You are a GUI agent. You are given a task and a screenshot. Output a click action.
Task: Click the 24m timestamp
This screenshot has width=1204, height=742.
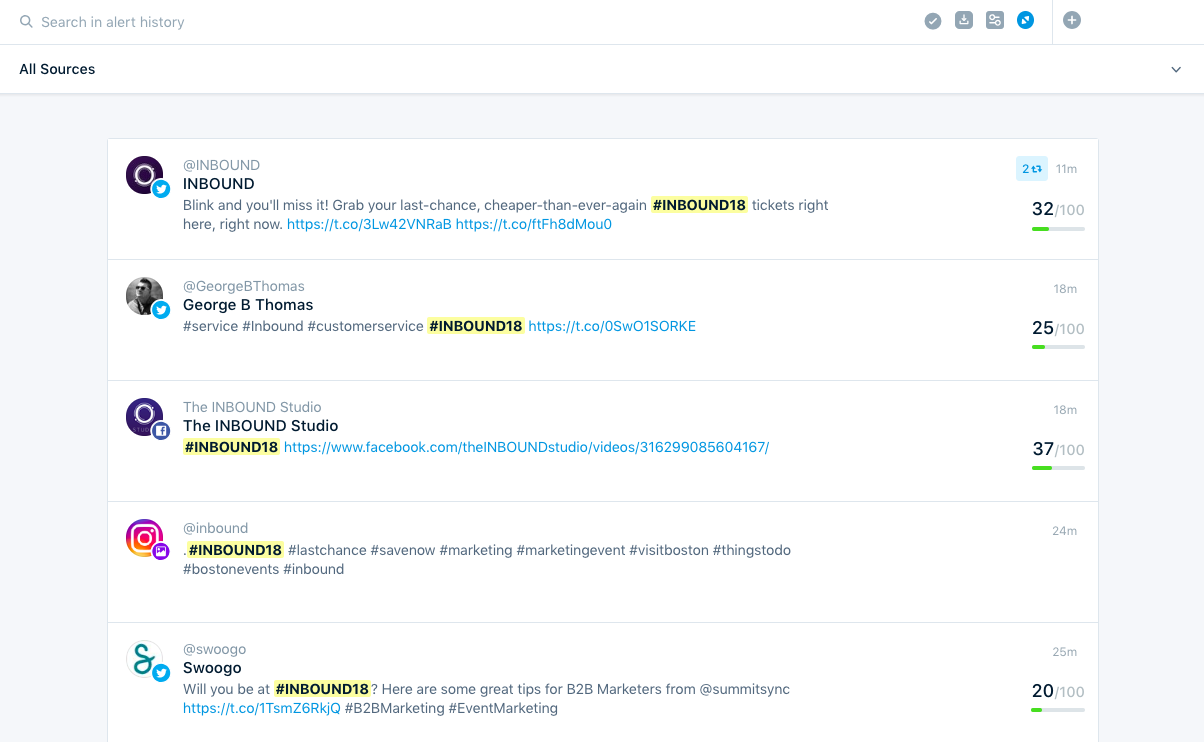coord(1064,531)
